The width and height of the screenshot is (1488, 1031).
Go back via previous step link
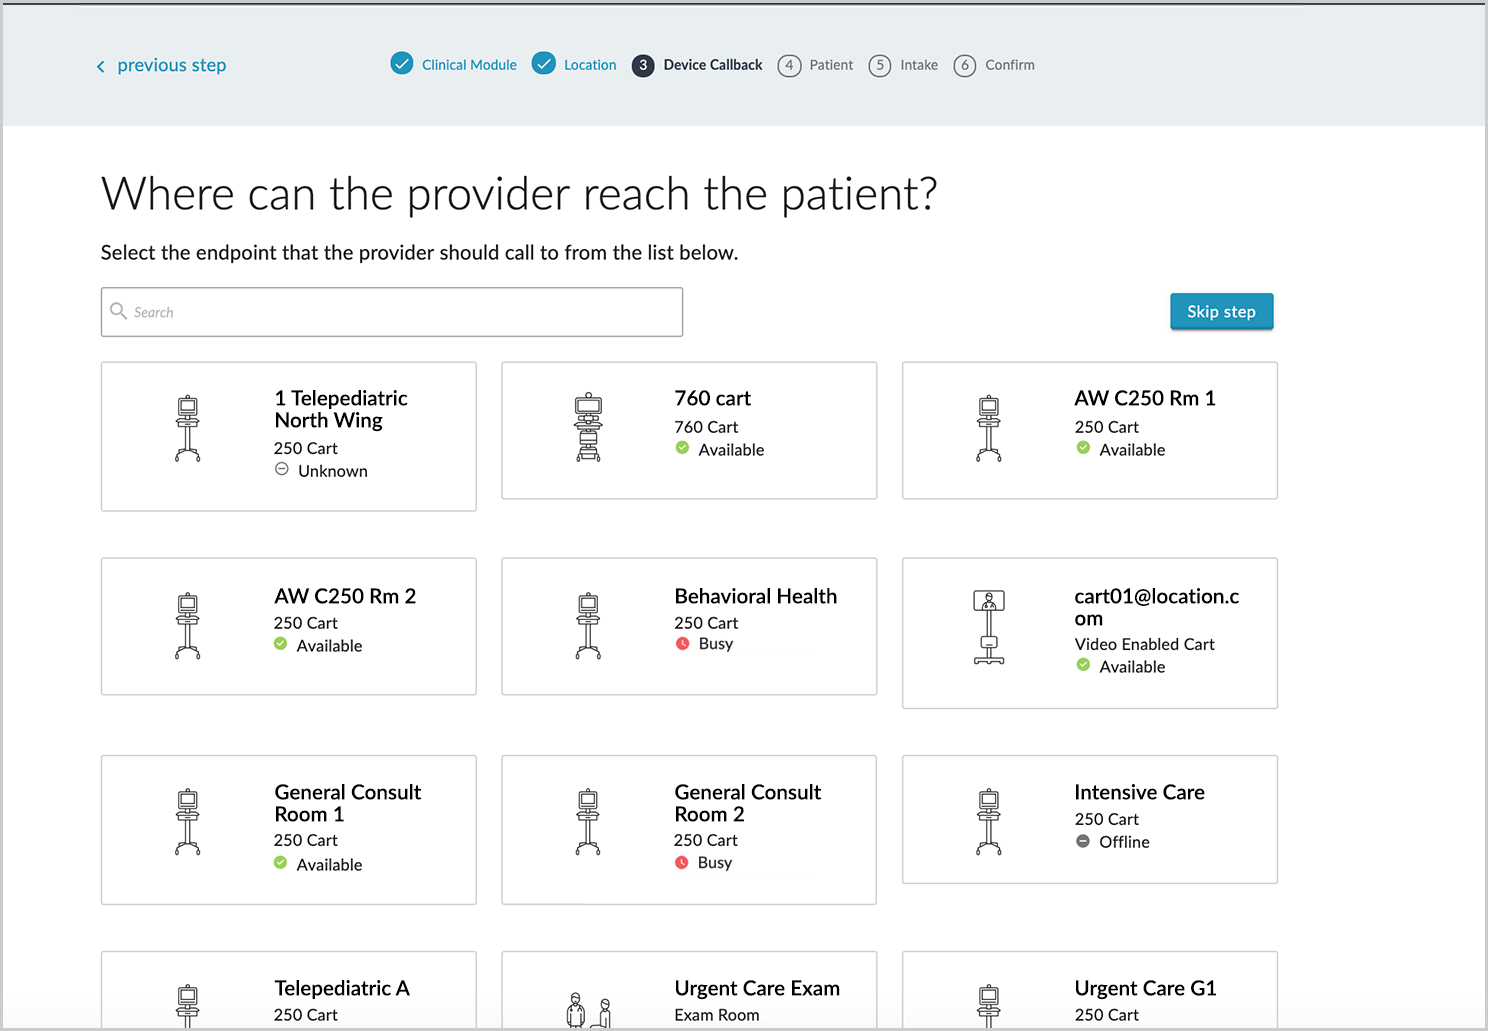pos(171,65)
